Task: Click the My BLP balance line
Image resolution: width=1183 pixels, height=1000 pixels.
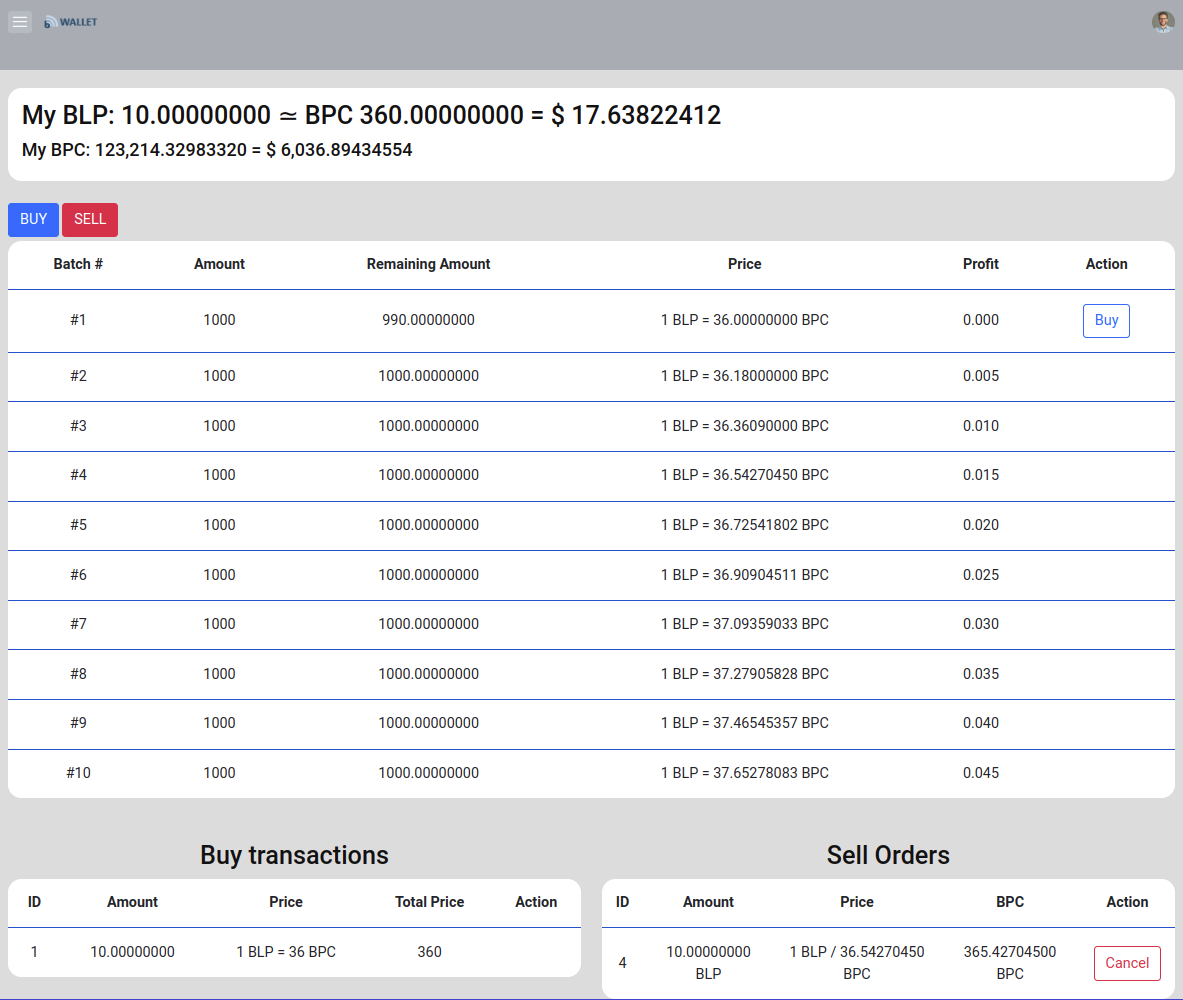Action: coord(371,116)
